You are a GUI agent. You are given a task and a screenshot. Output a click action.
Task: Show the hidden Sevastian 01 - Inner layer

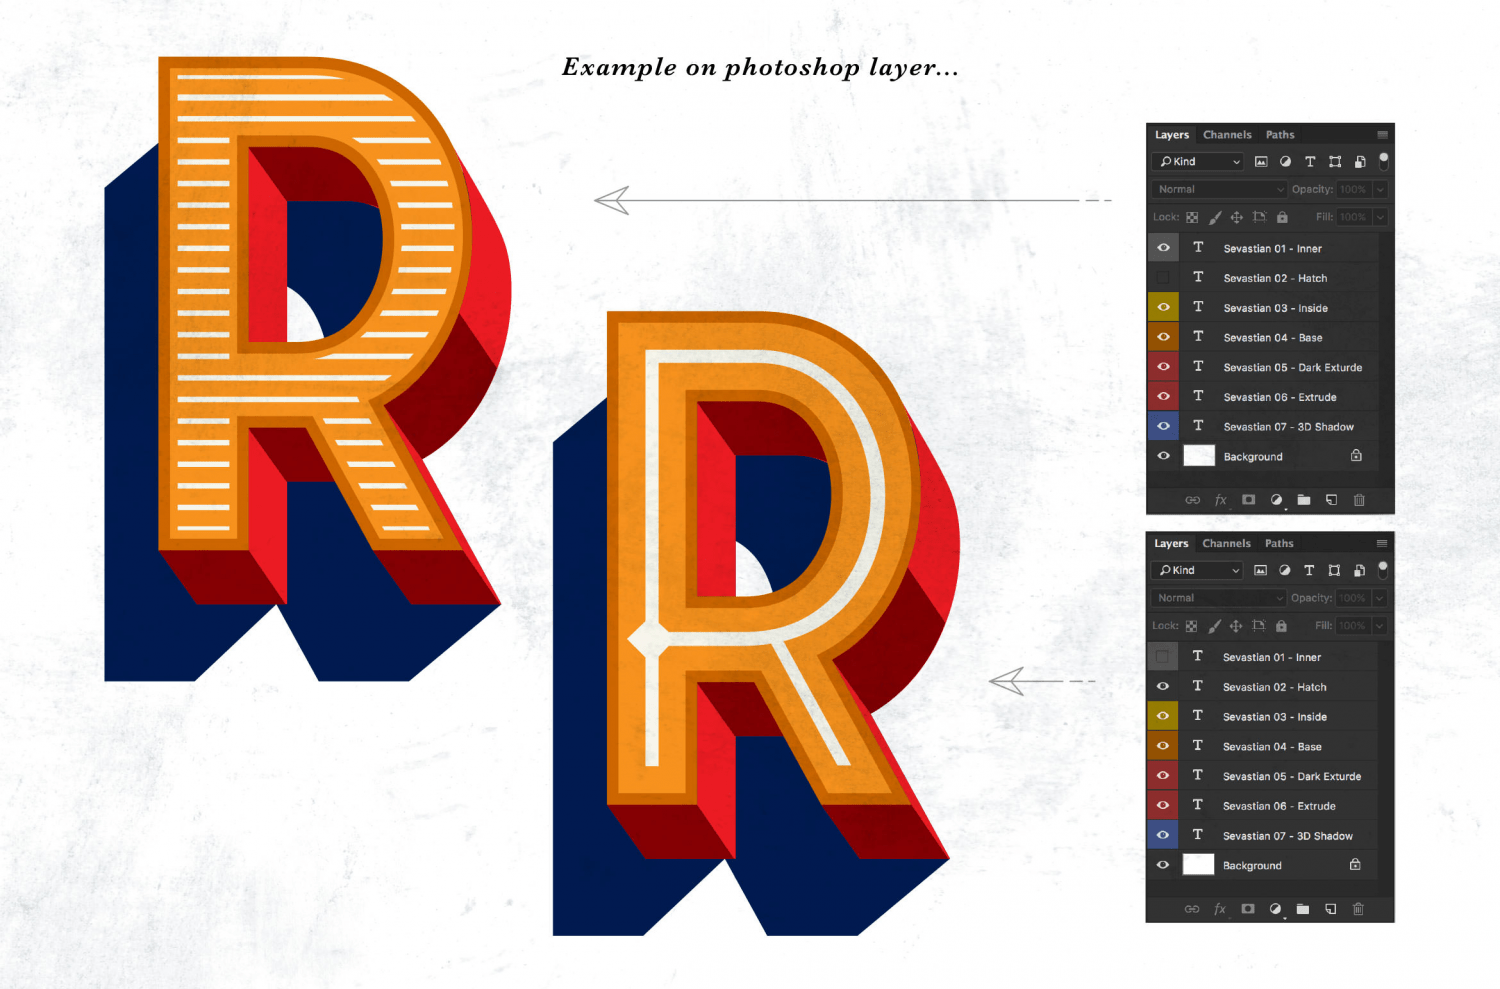(1162, 657)
